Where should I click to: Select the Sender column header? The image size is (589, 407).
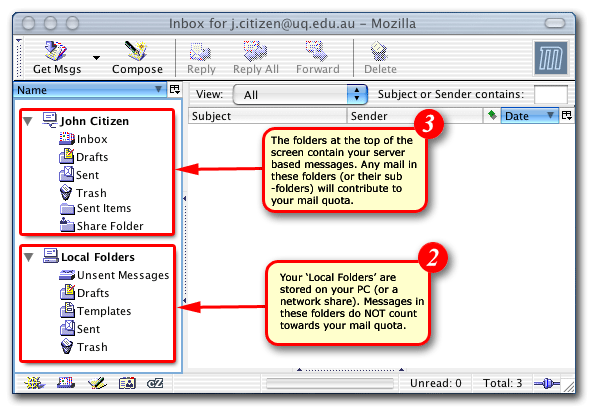tap(414, 116)
